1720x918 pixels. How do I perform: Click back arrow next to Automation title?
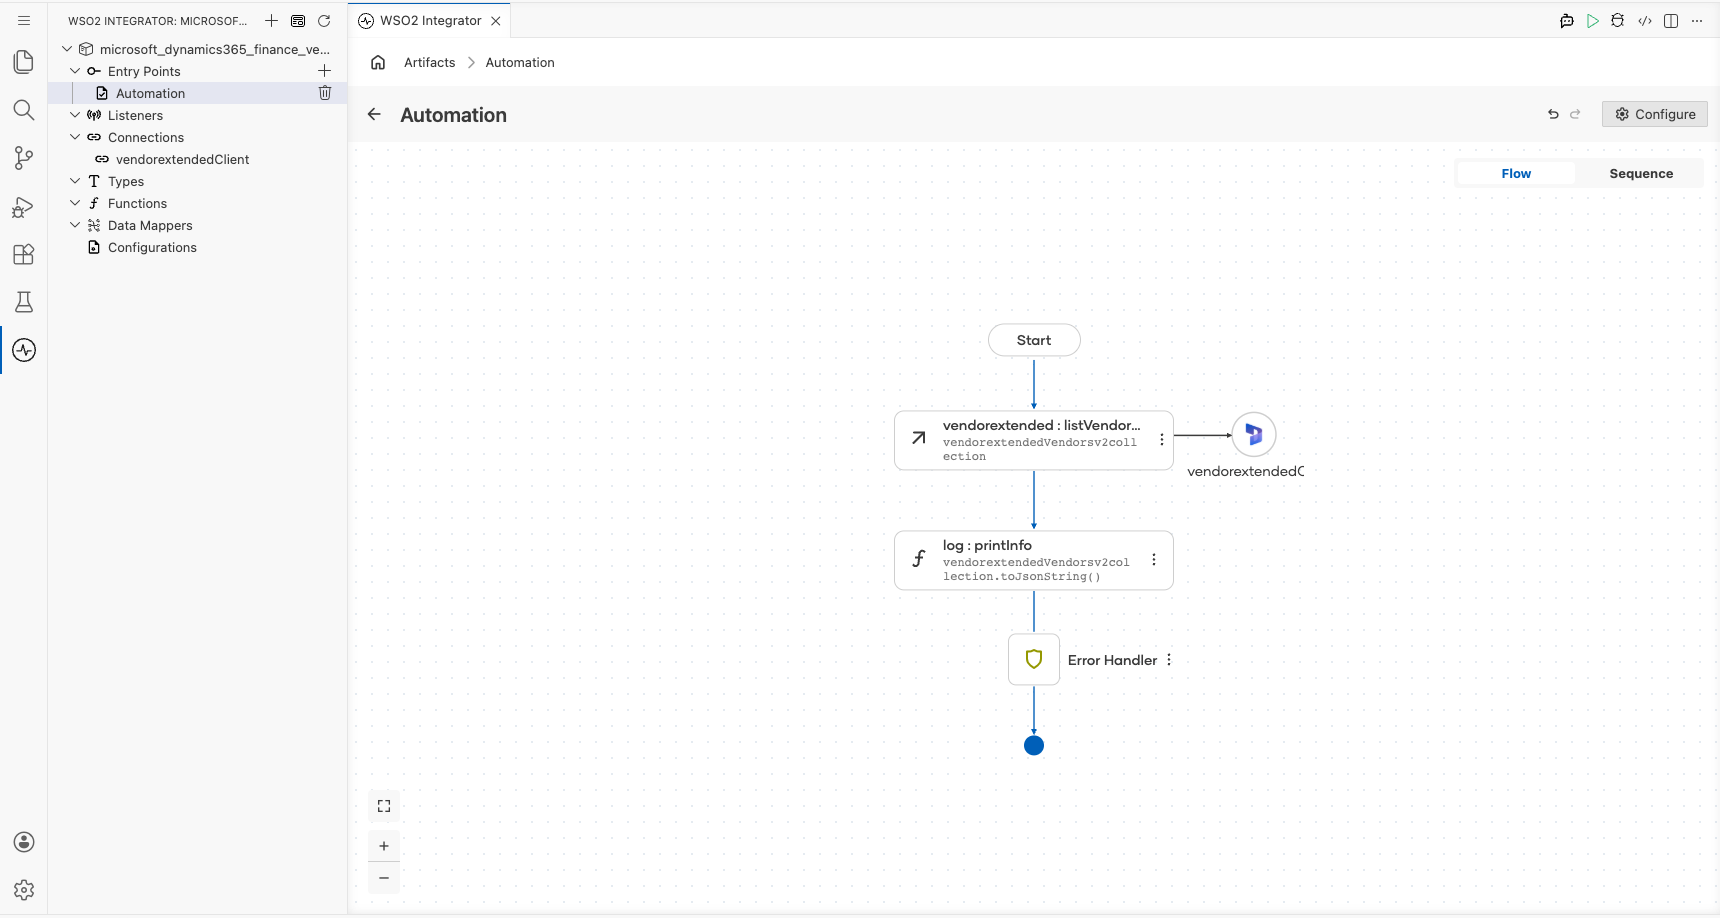click(374, 114)
